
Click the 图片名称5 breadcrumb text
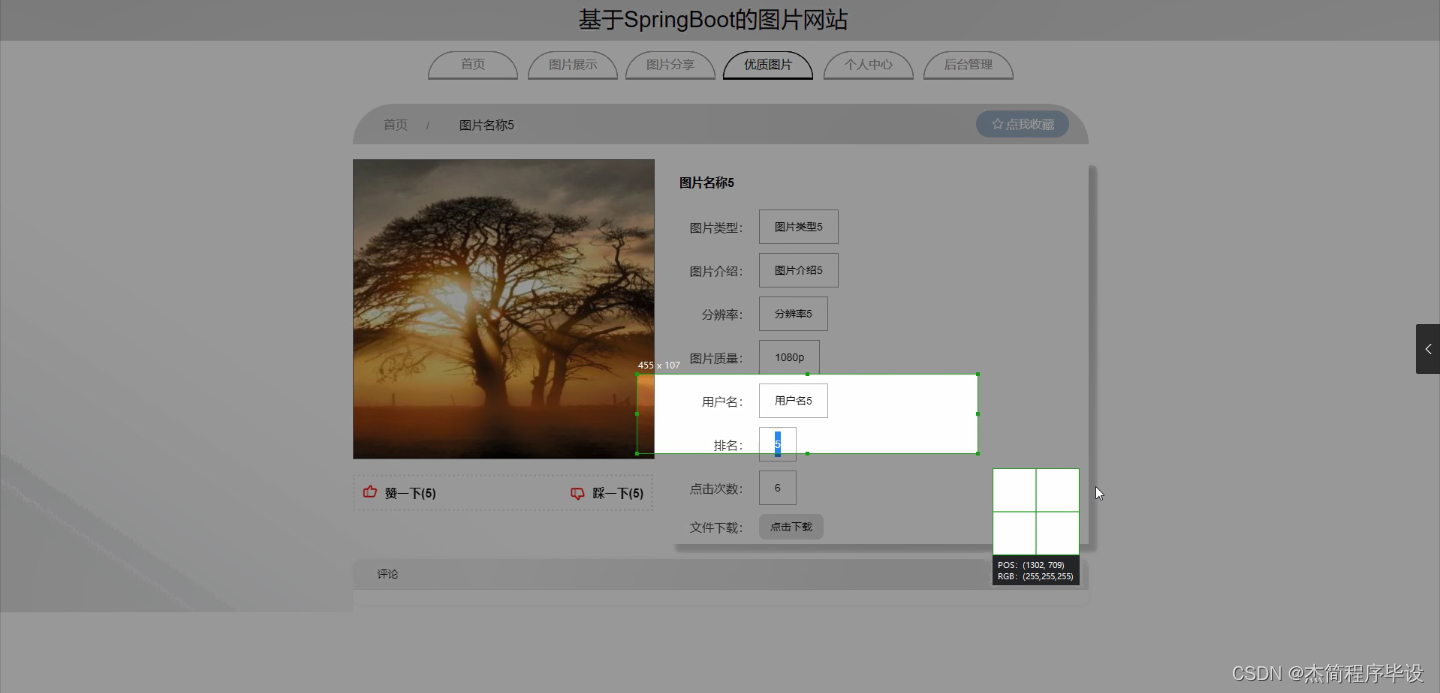(486, 125)
